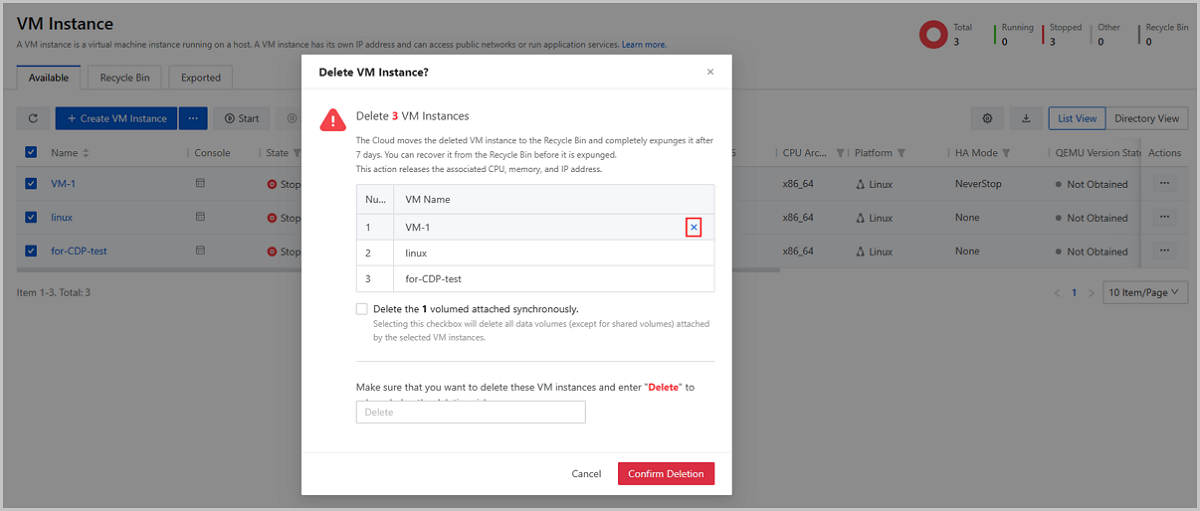The width and height of the screenshot is (1200, 511).
Task: Open the console icon for VM-1
Action: point(200,184)
